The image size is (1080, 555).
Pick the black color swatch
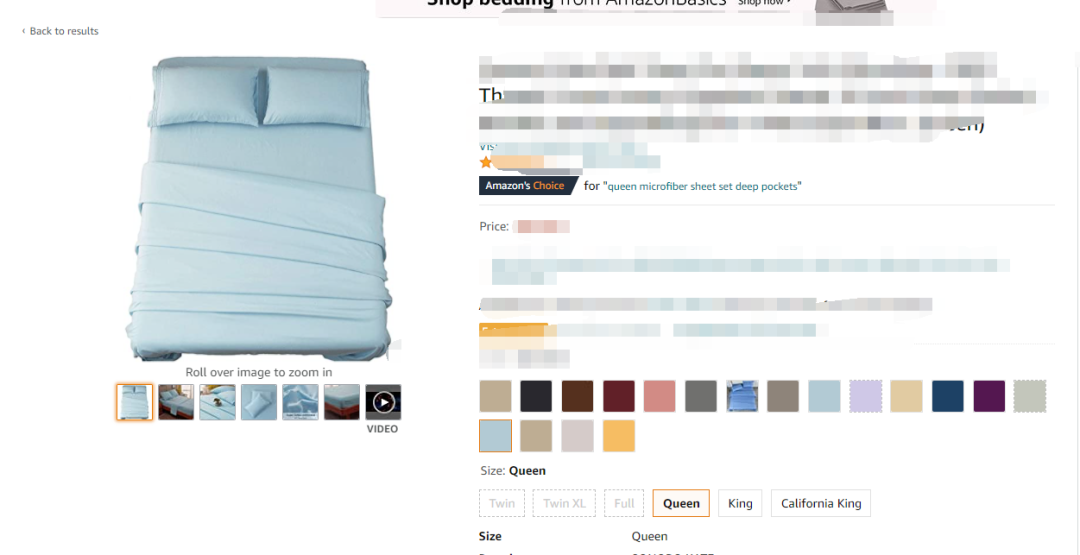(536, 396)
